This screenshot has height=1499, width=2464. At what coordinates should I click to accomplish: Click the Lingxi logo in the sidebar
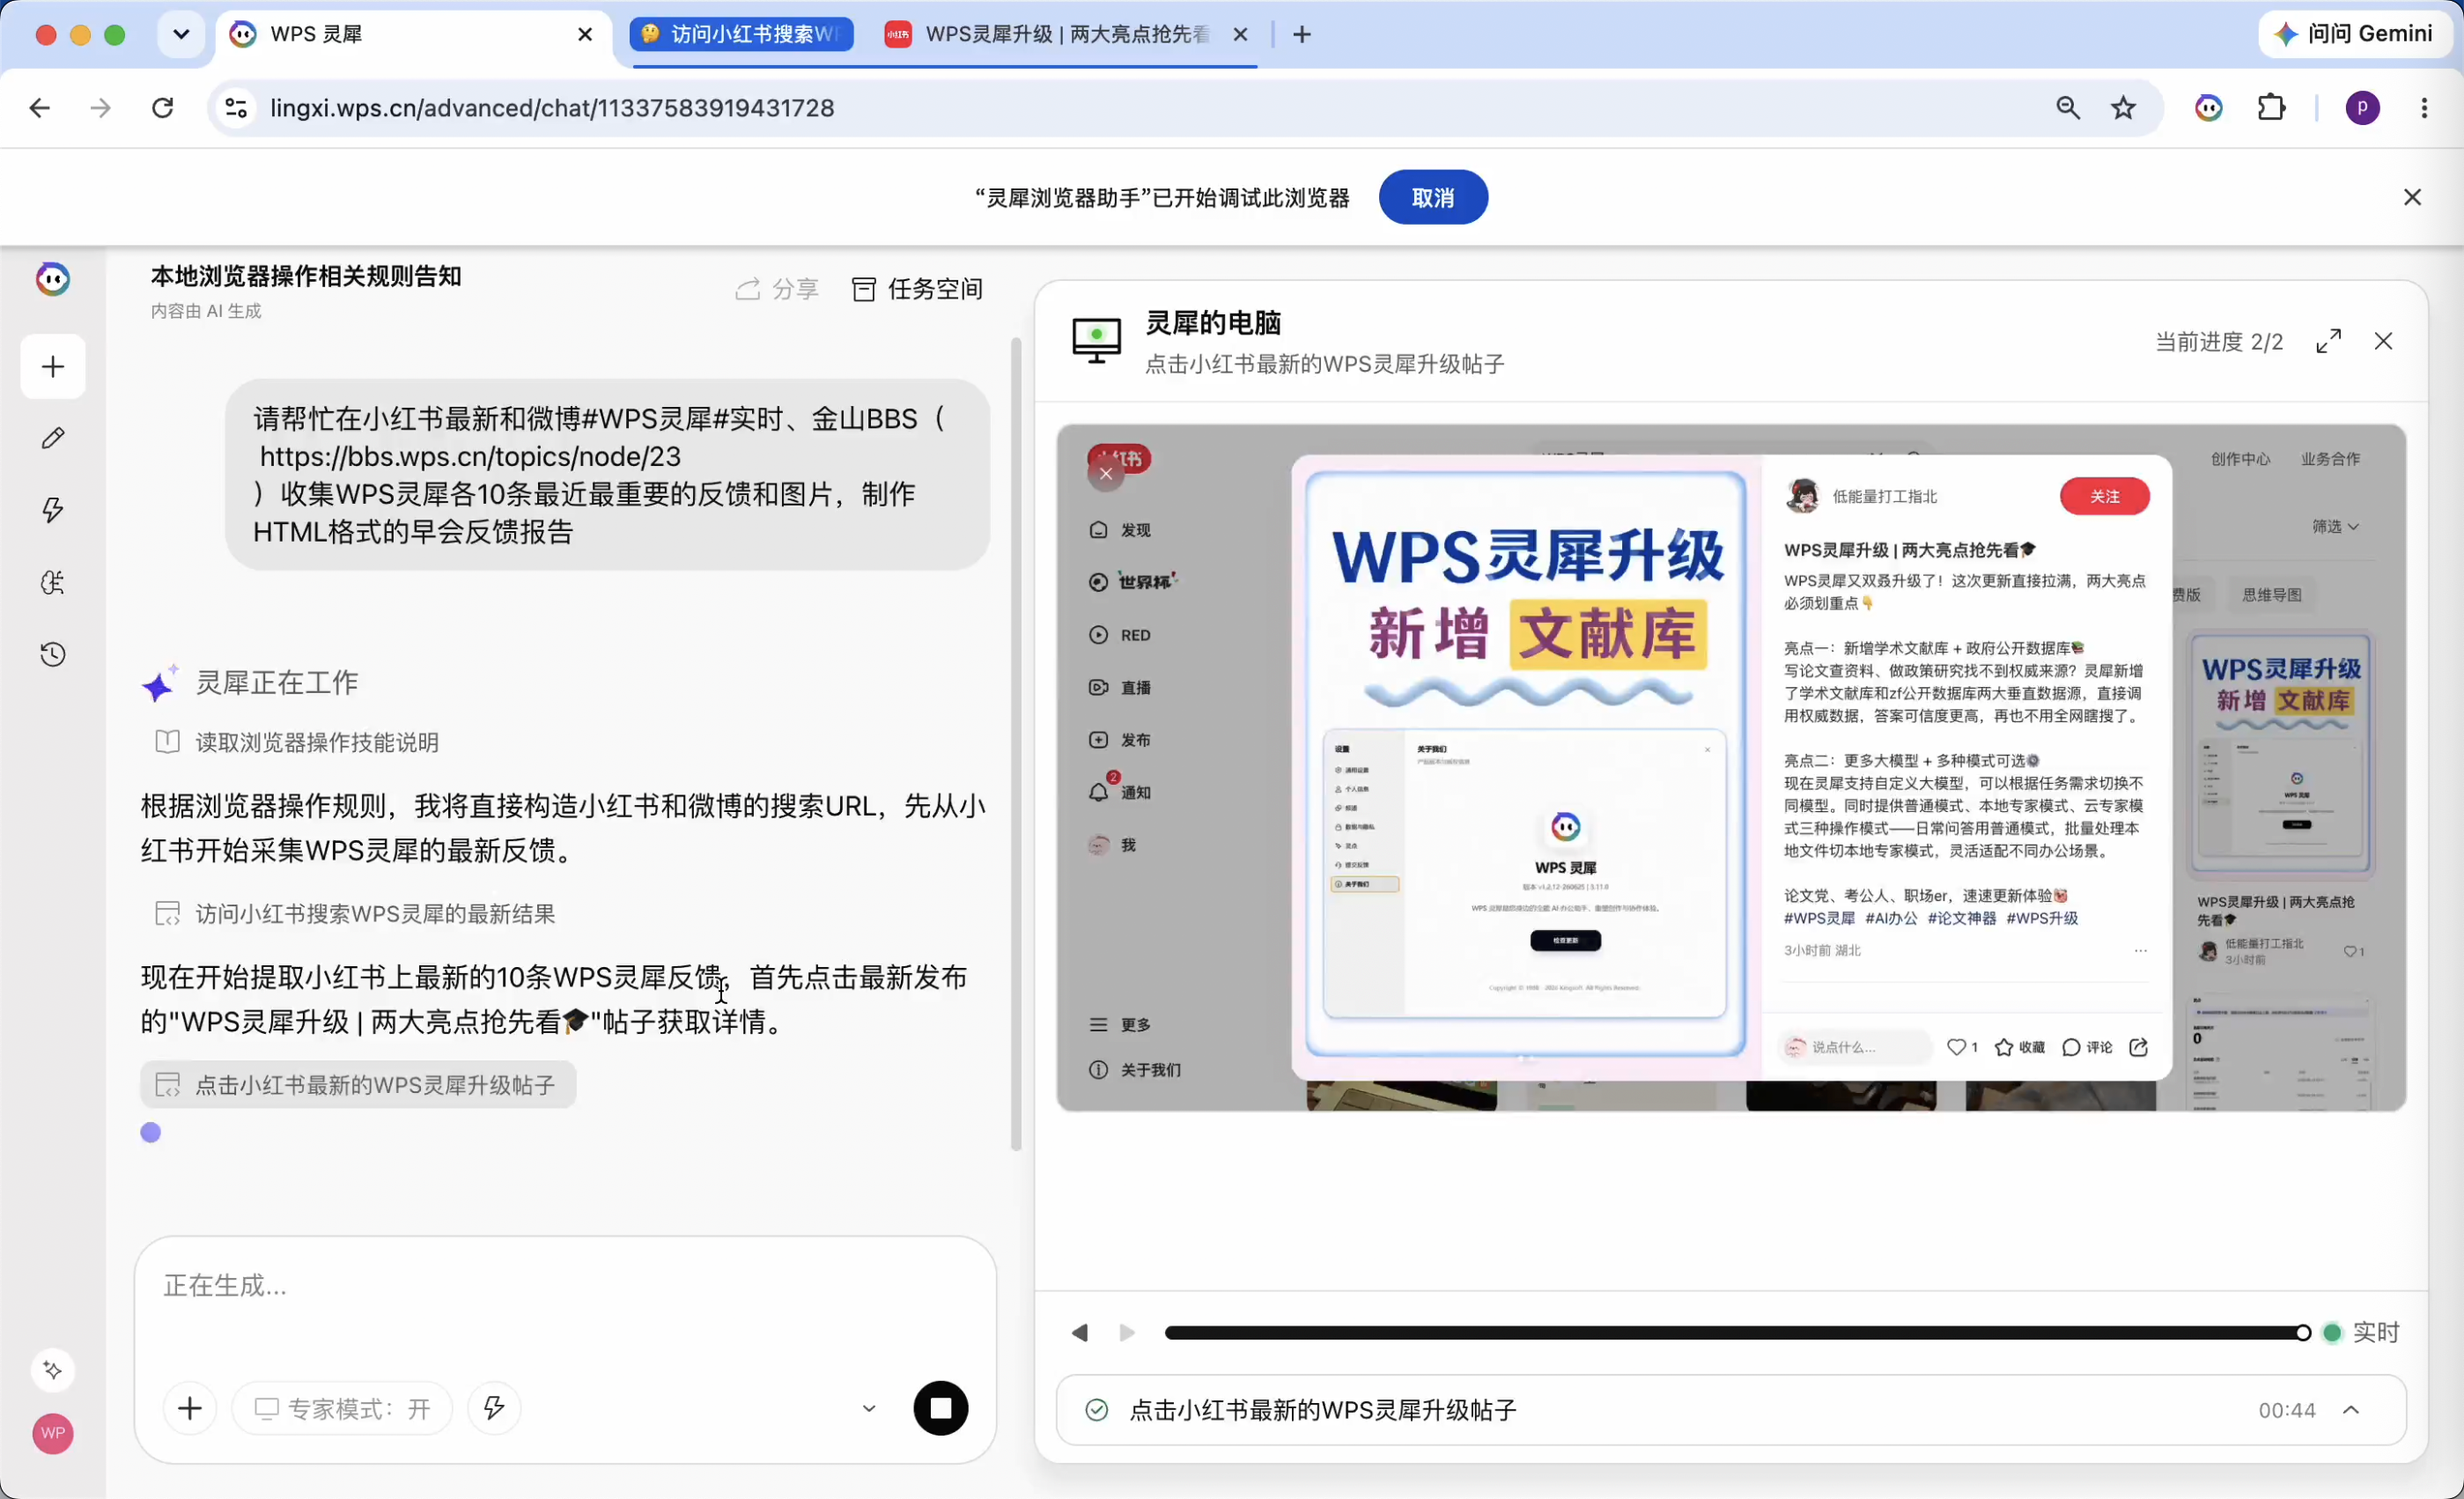(x=53, y=279)
